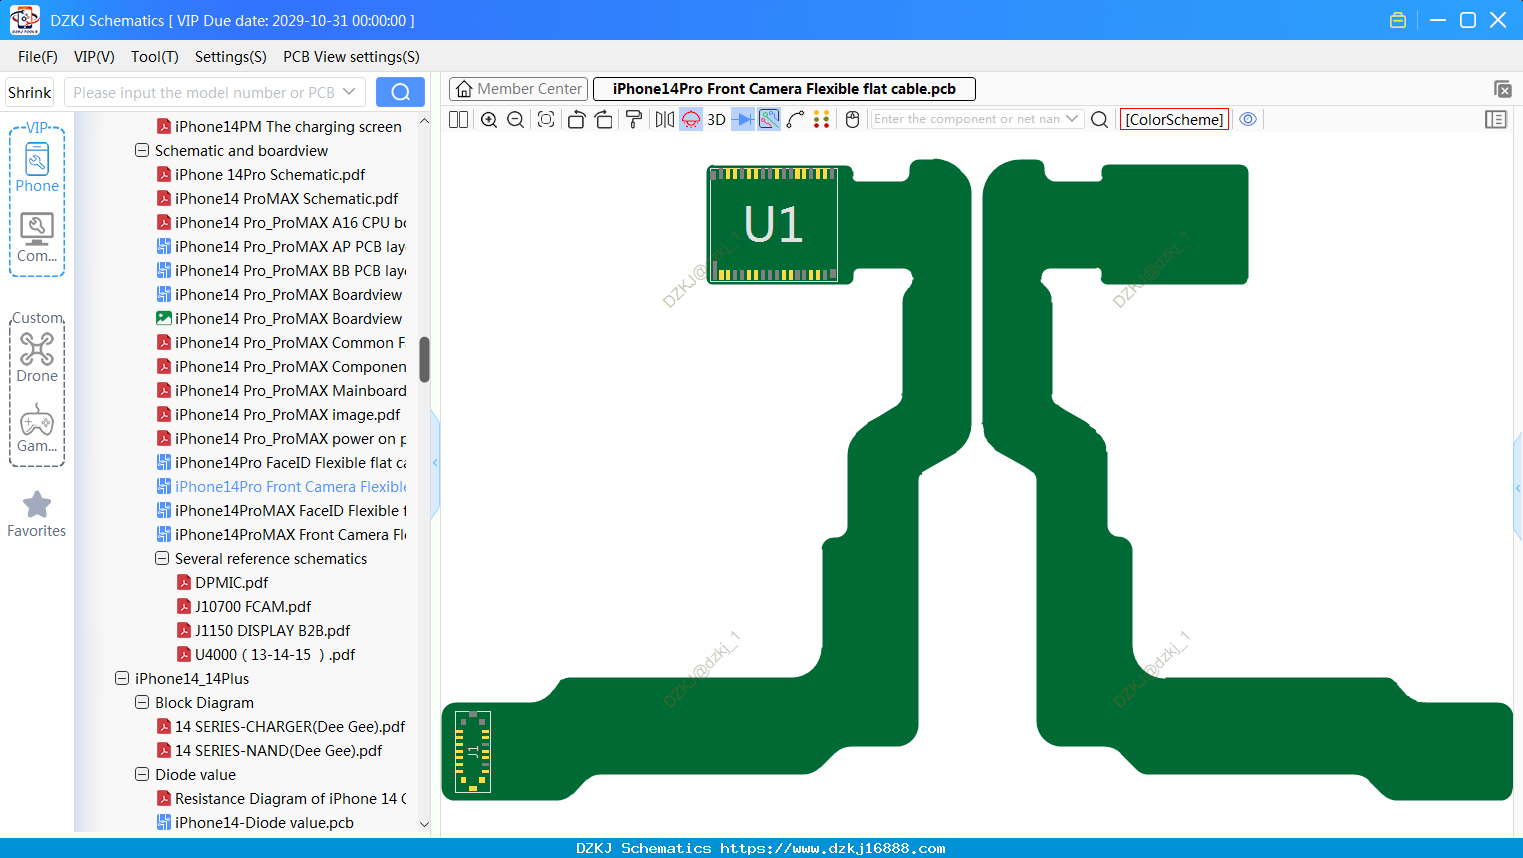This screenshot has width=1523, height=858.
Task: Open the VIP(V) menu
Action: pyautogui.click(x=94, y=57)
